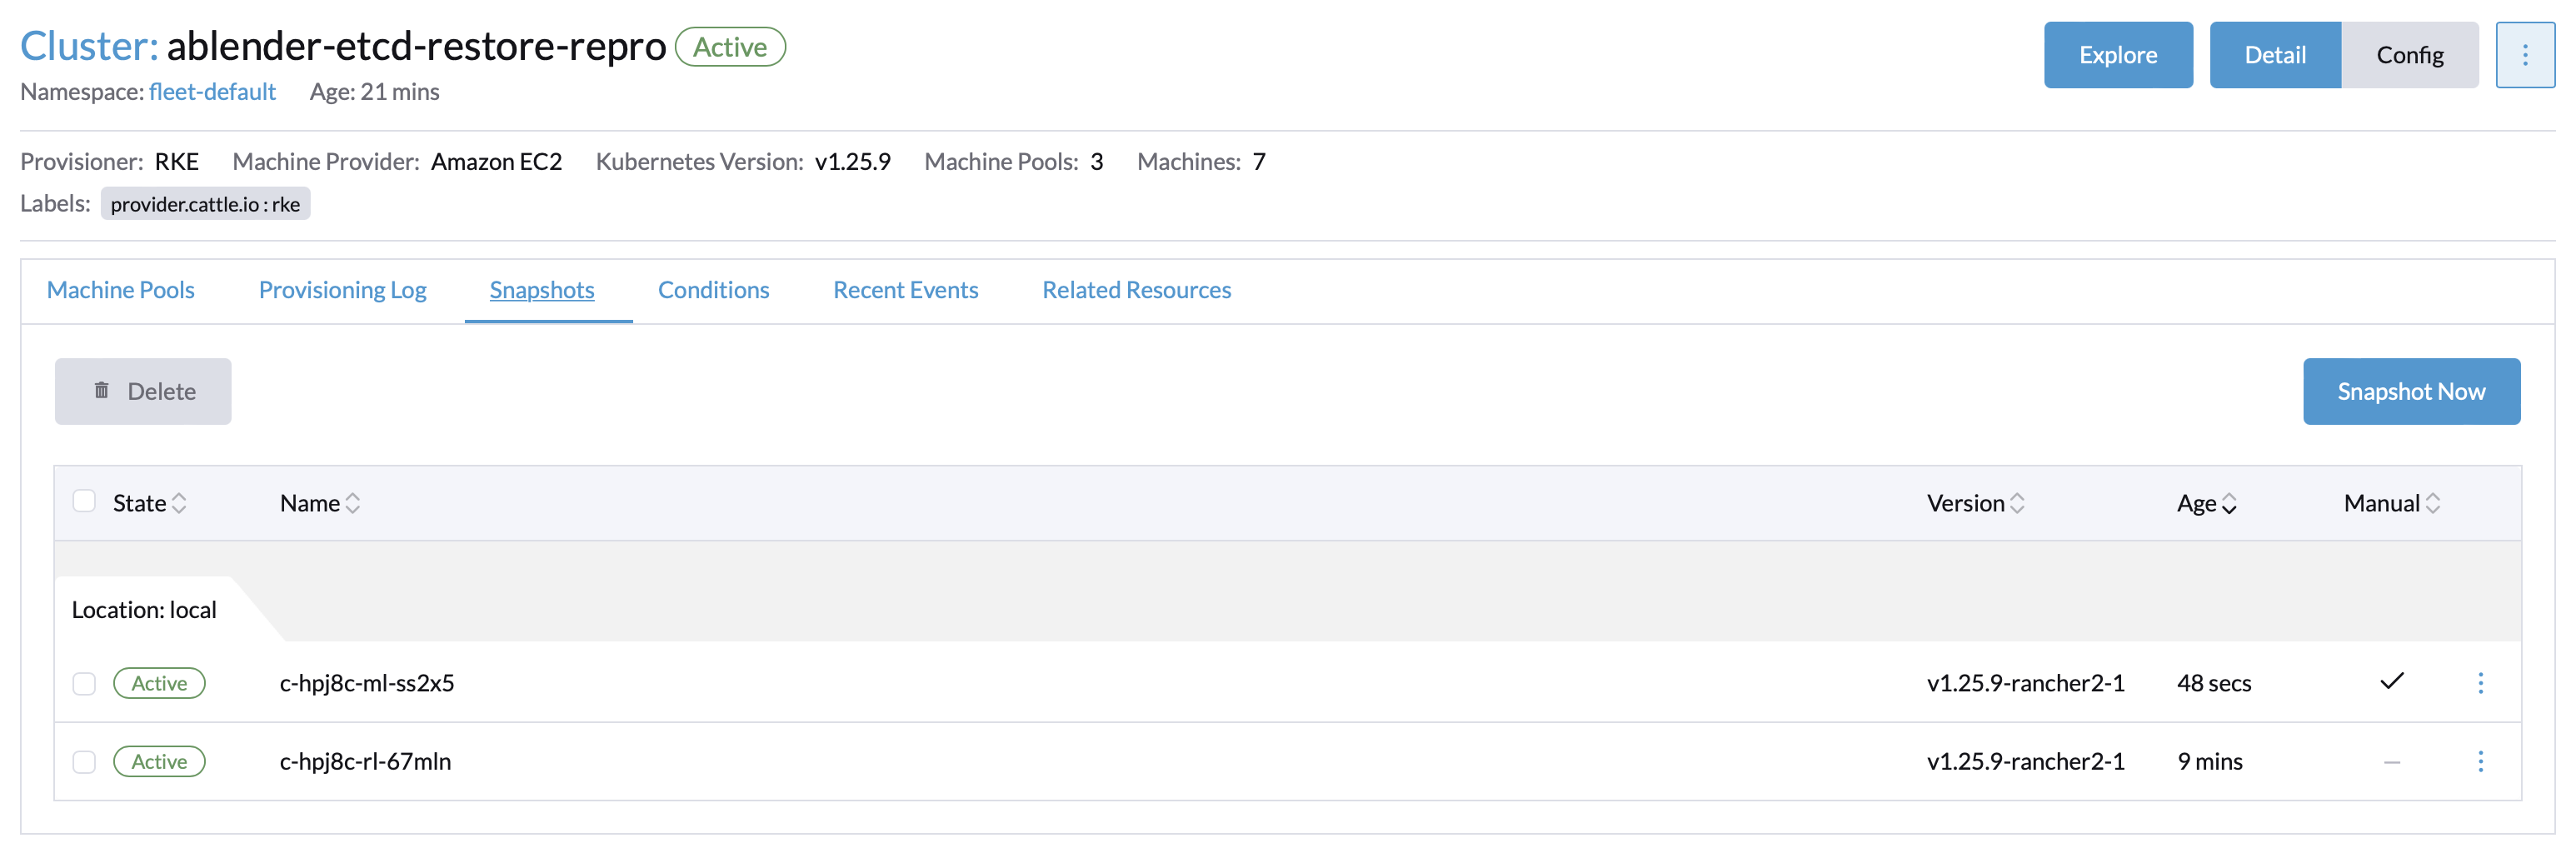Click the trash icon on the Delete button

coord(101,391)
